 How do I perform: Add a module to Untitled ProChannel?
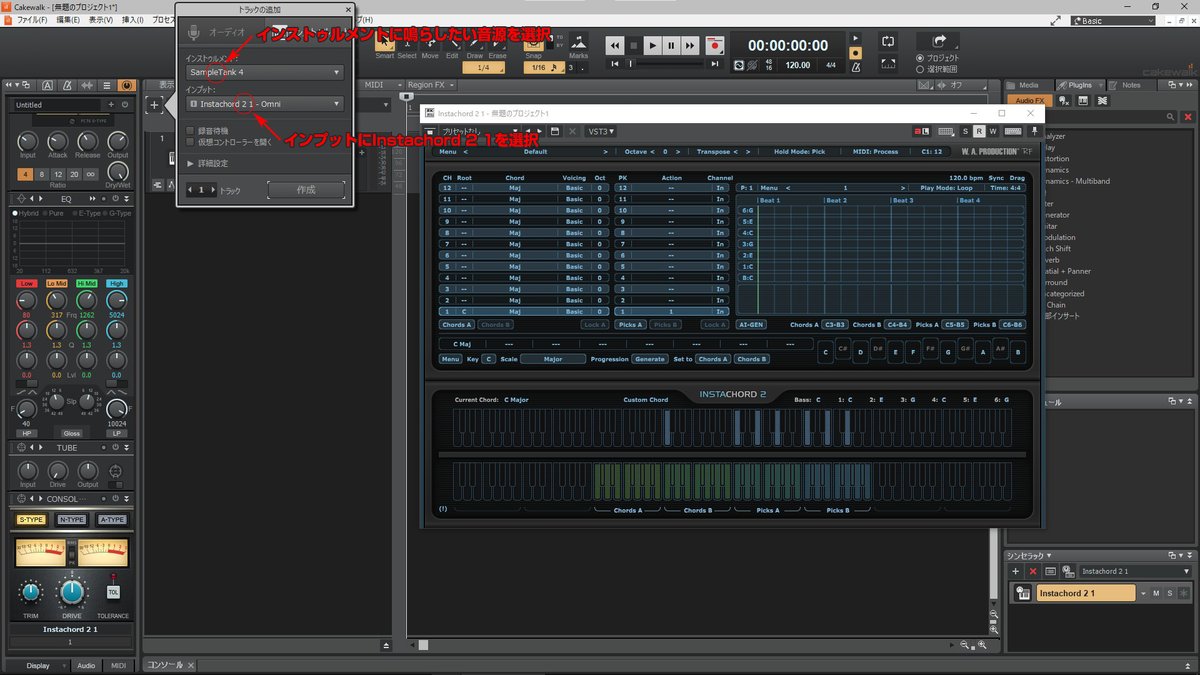point(112,105)
